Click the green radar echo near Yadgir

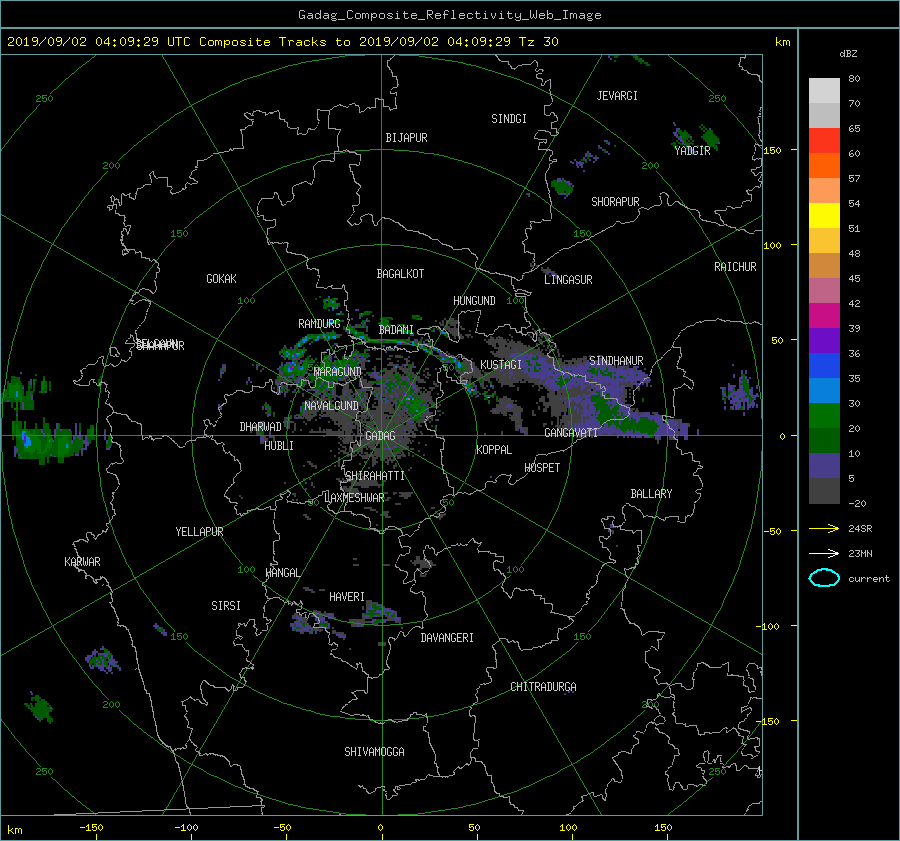[709, 137]
